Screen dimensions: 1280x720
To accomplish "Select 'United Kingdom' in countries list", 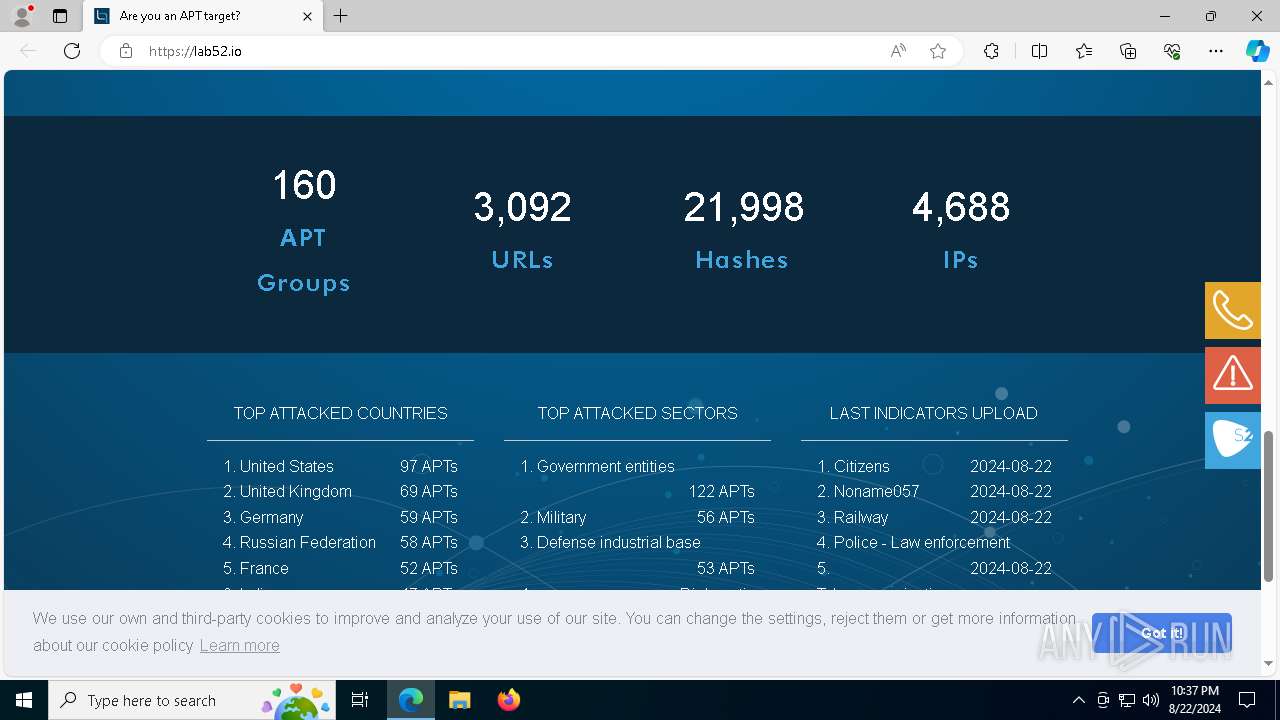I will point(295,491).
